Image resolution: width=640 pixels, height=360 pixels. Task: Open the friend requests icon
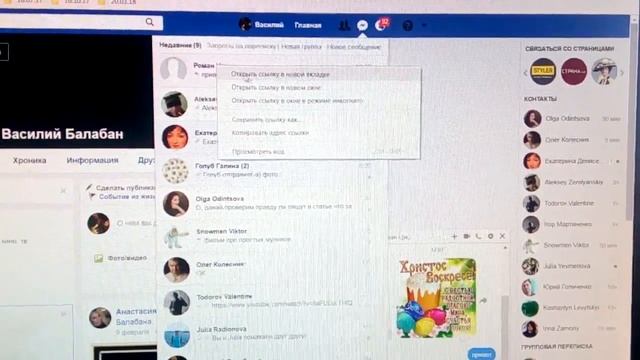[x=344, y=25]
